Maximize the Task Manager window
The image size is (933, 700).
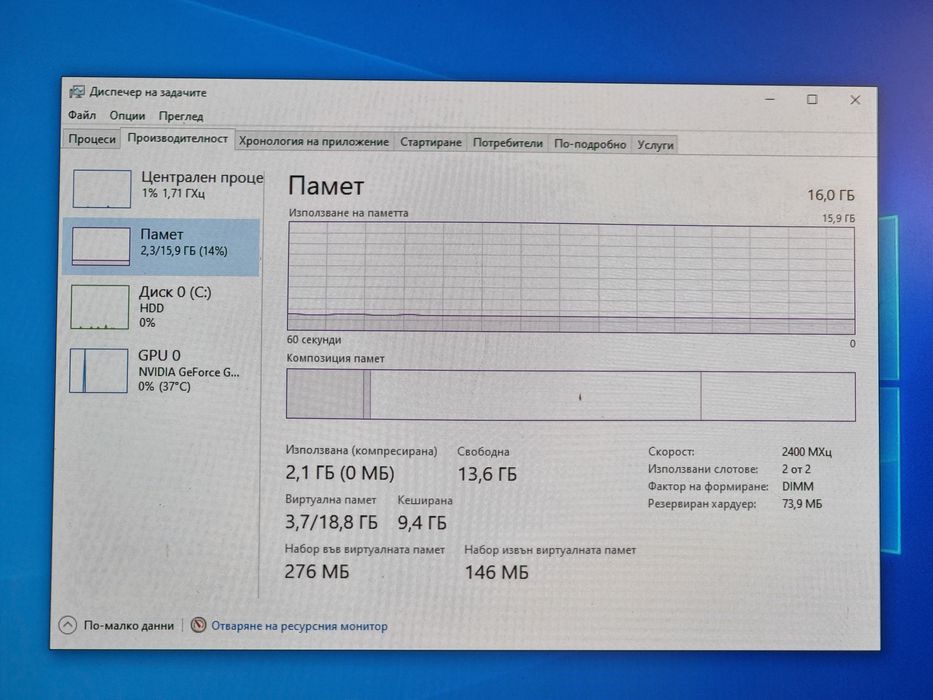click(812, 99)
